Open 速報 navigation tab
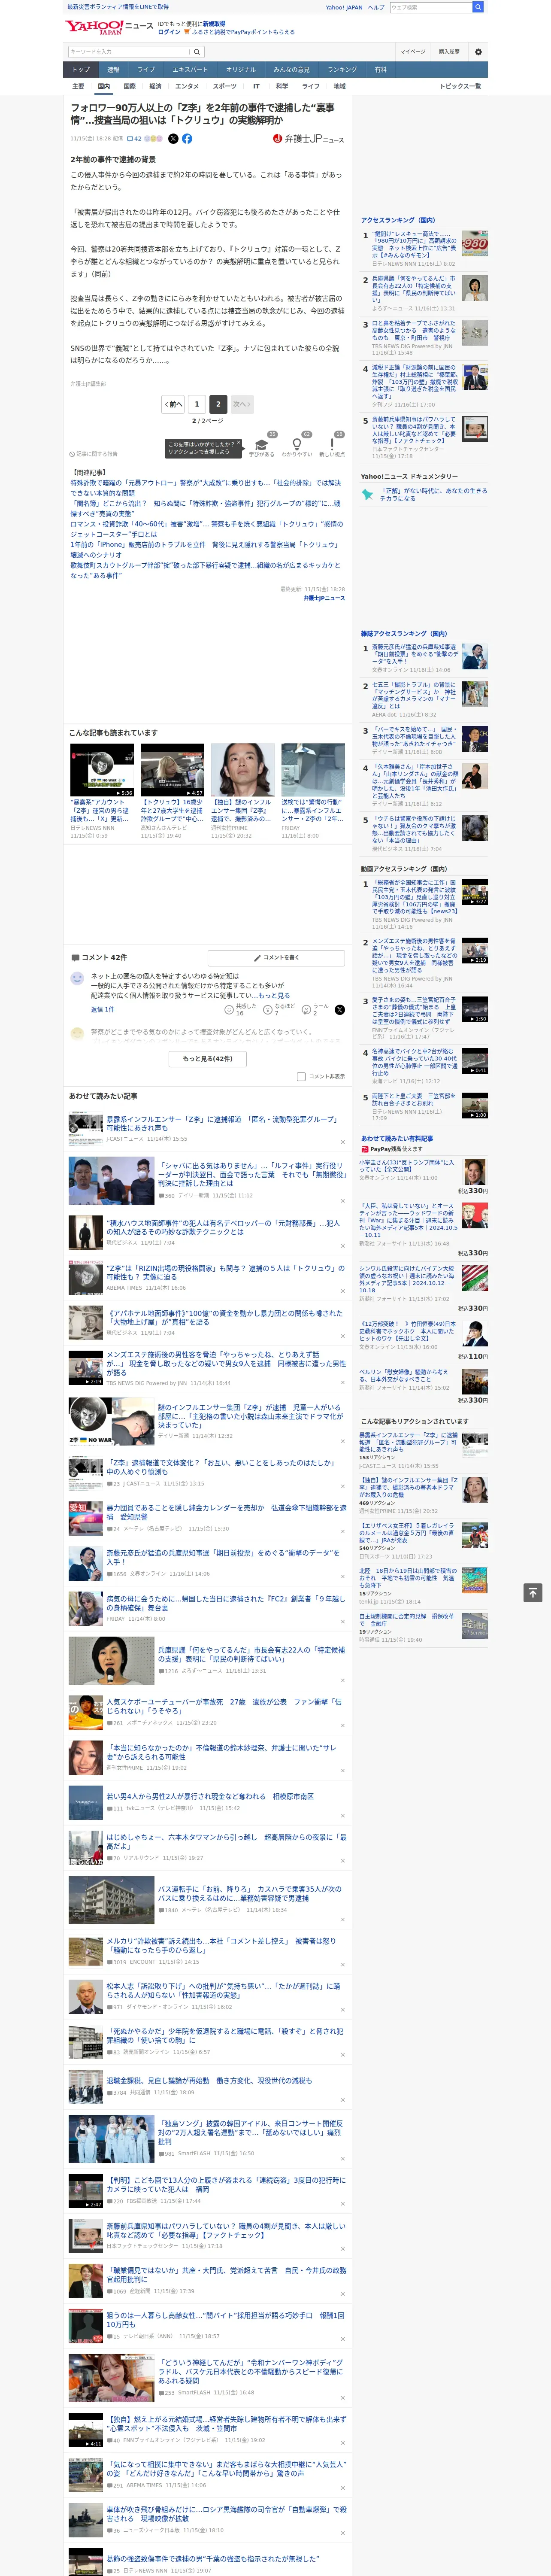 tap(113, 70)
